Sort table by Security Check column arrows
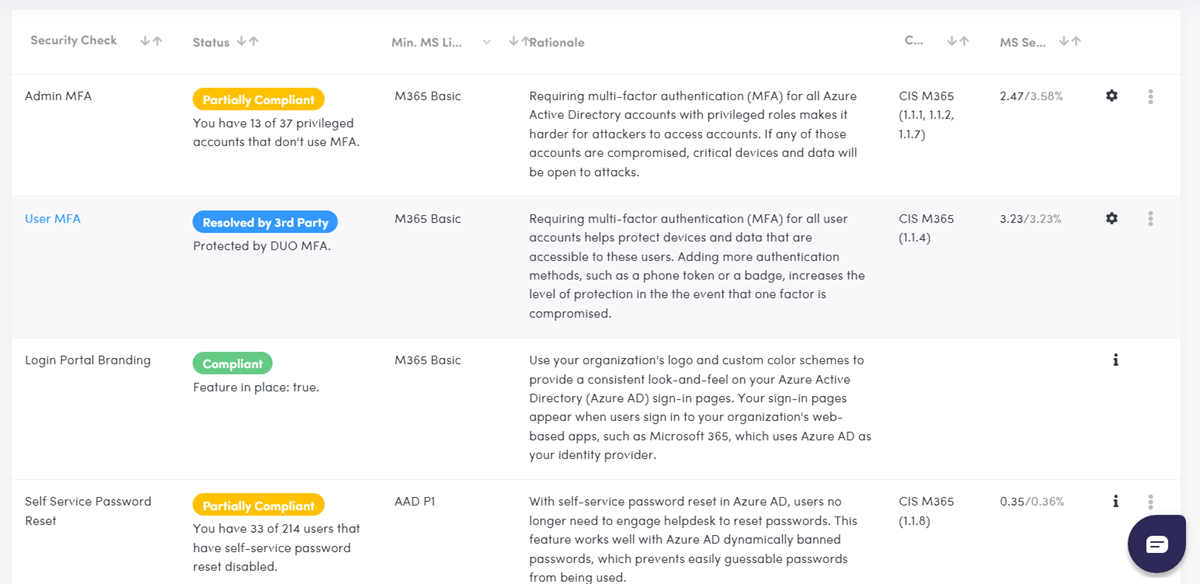The width and height of the screenshot is (1200, 584). pyautogui.click(x=151, y=41)
